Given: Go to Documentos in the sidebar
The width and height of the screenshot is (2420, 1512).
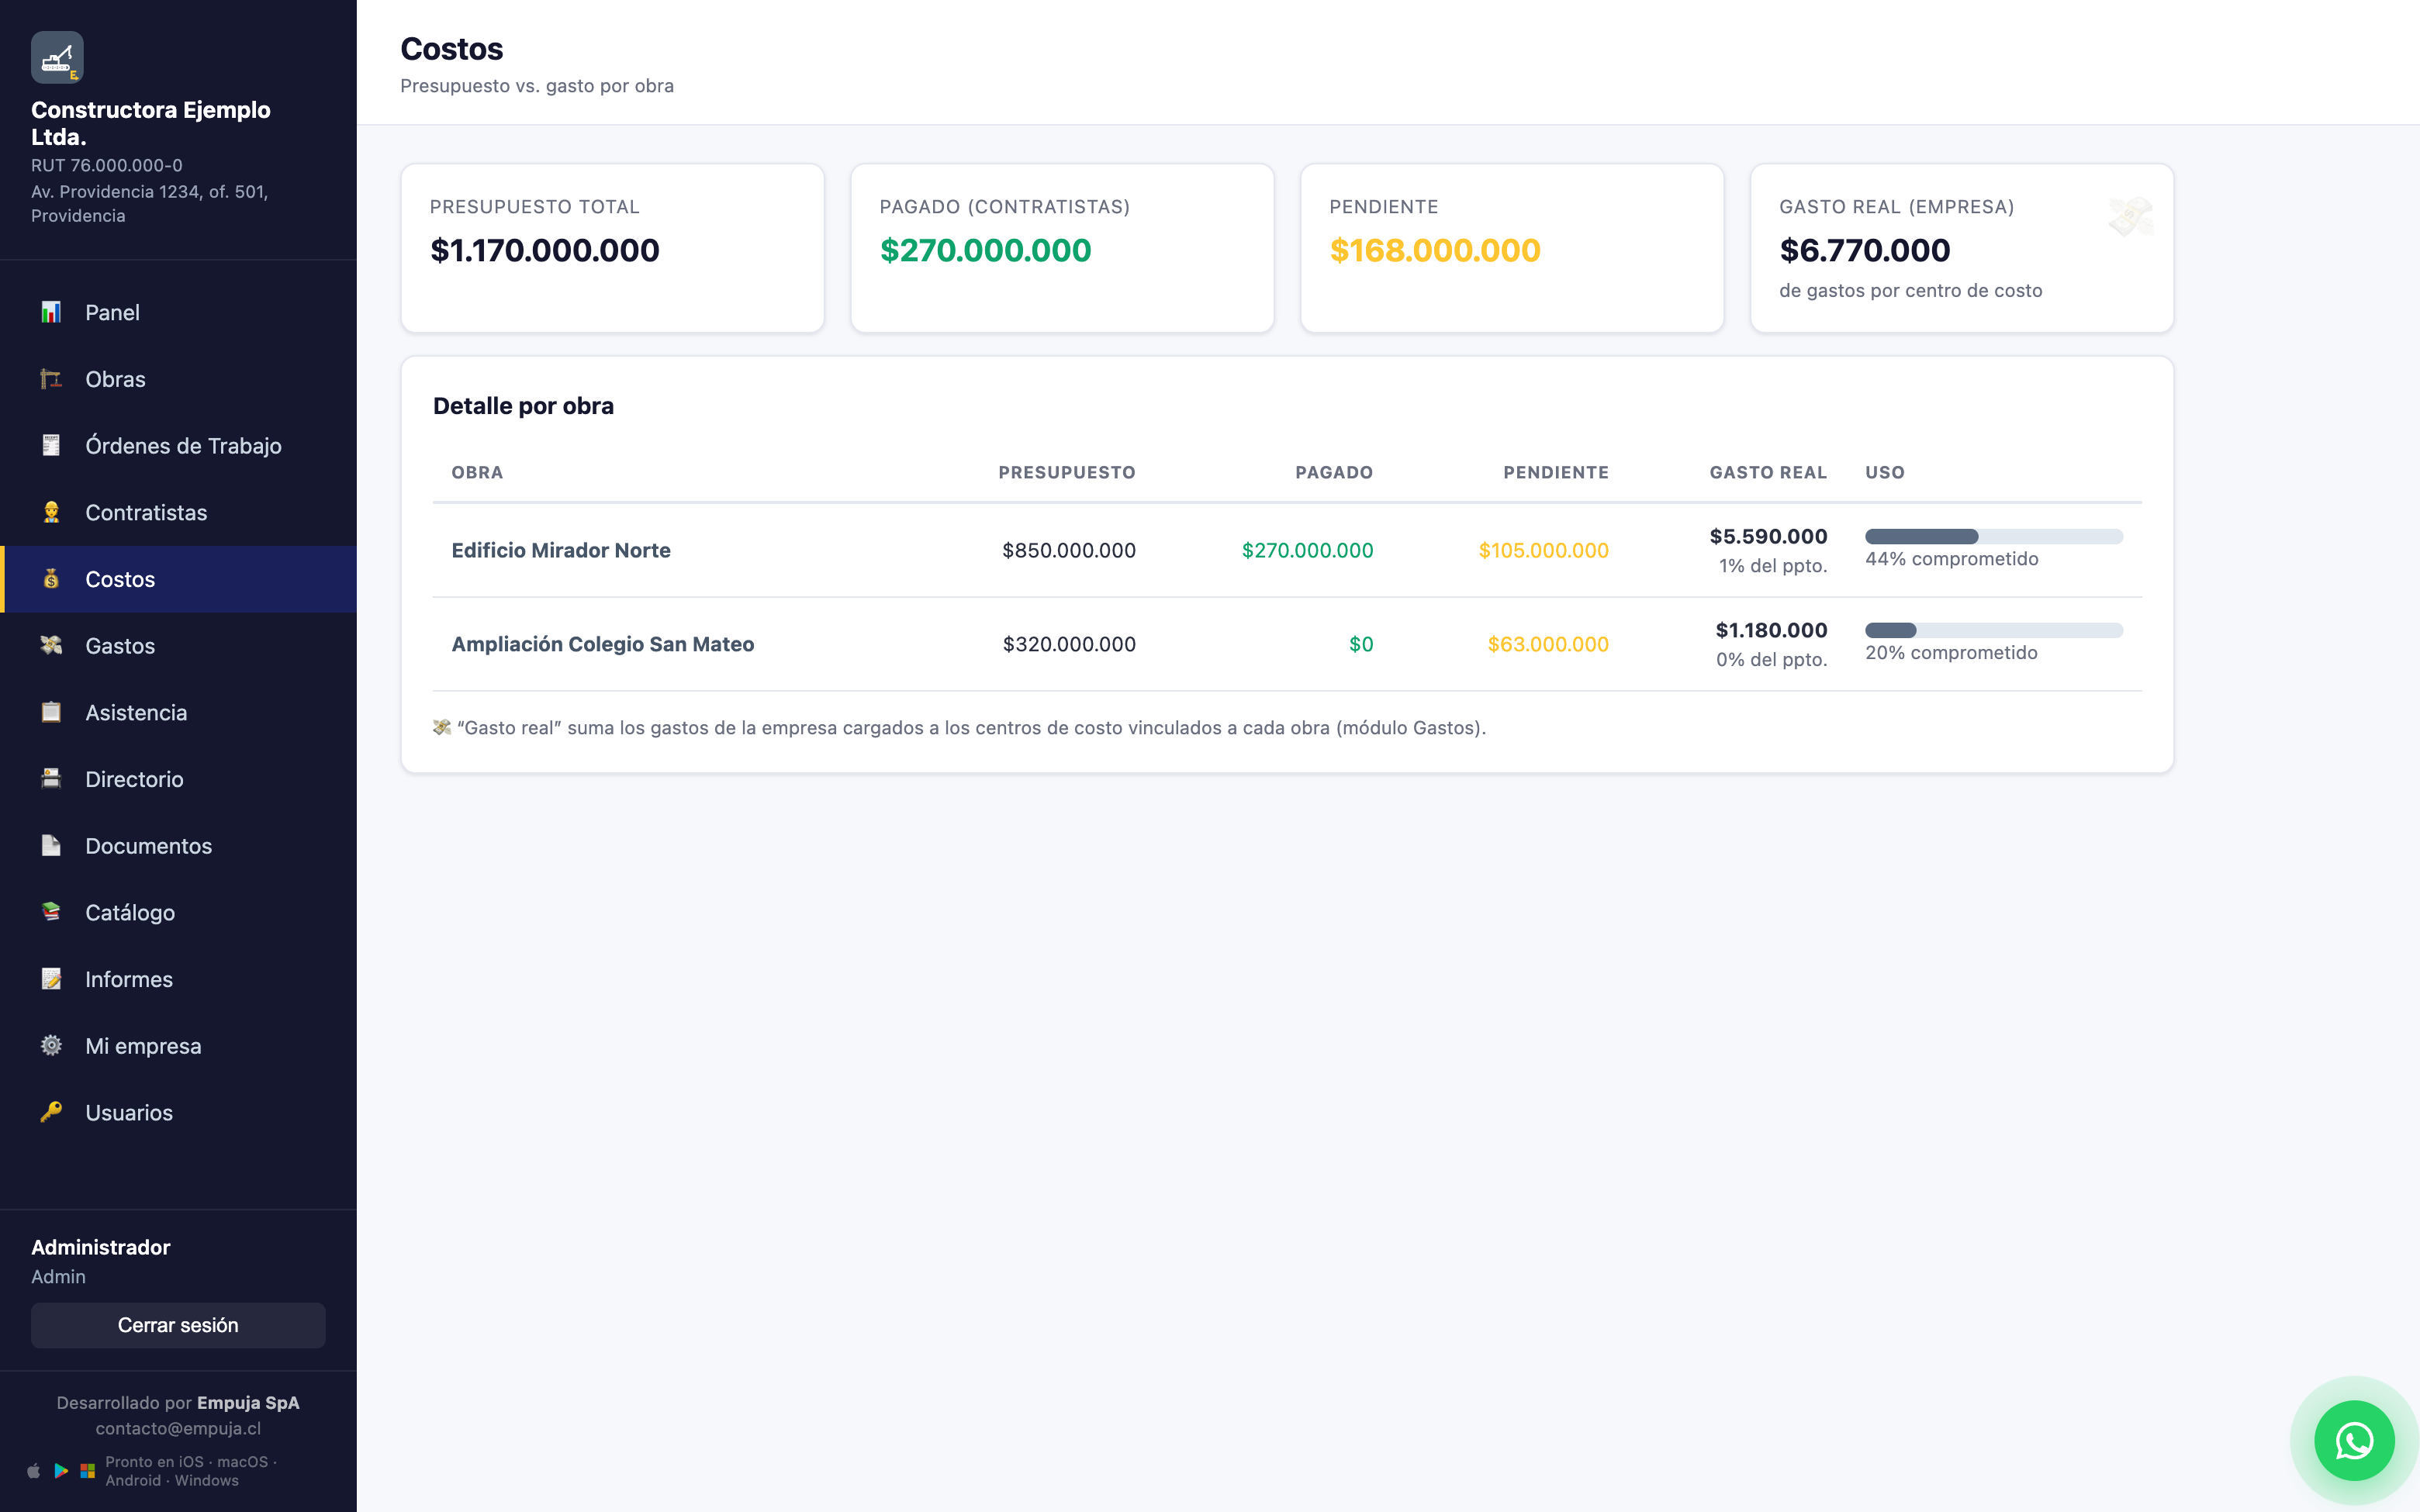Looking at the screenshot, I should pyautogui.click(x=178, y=845).
